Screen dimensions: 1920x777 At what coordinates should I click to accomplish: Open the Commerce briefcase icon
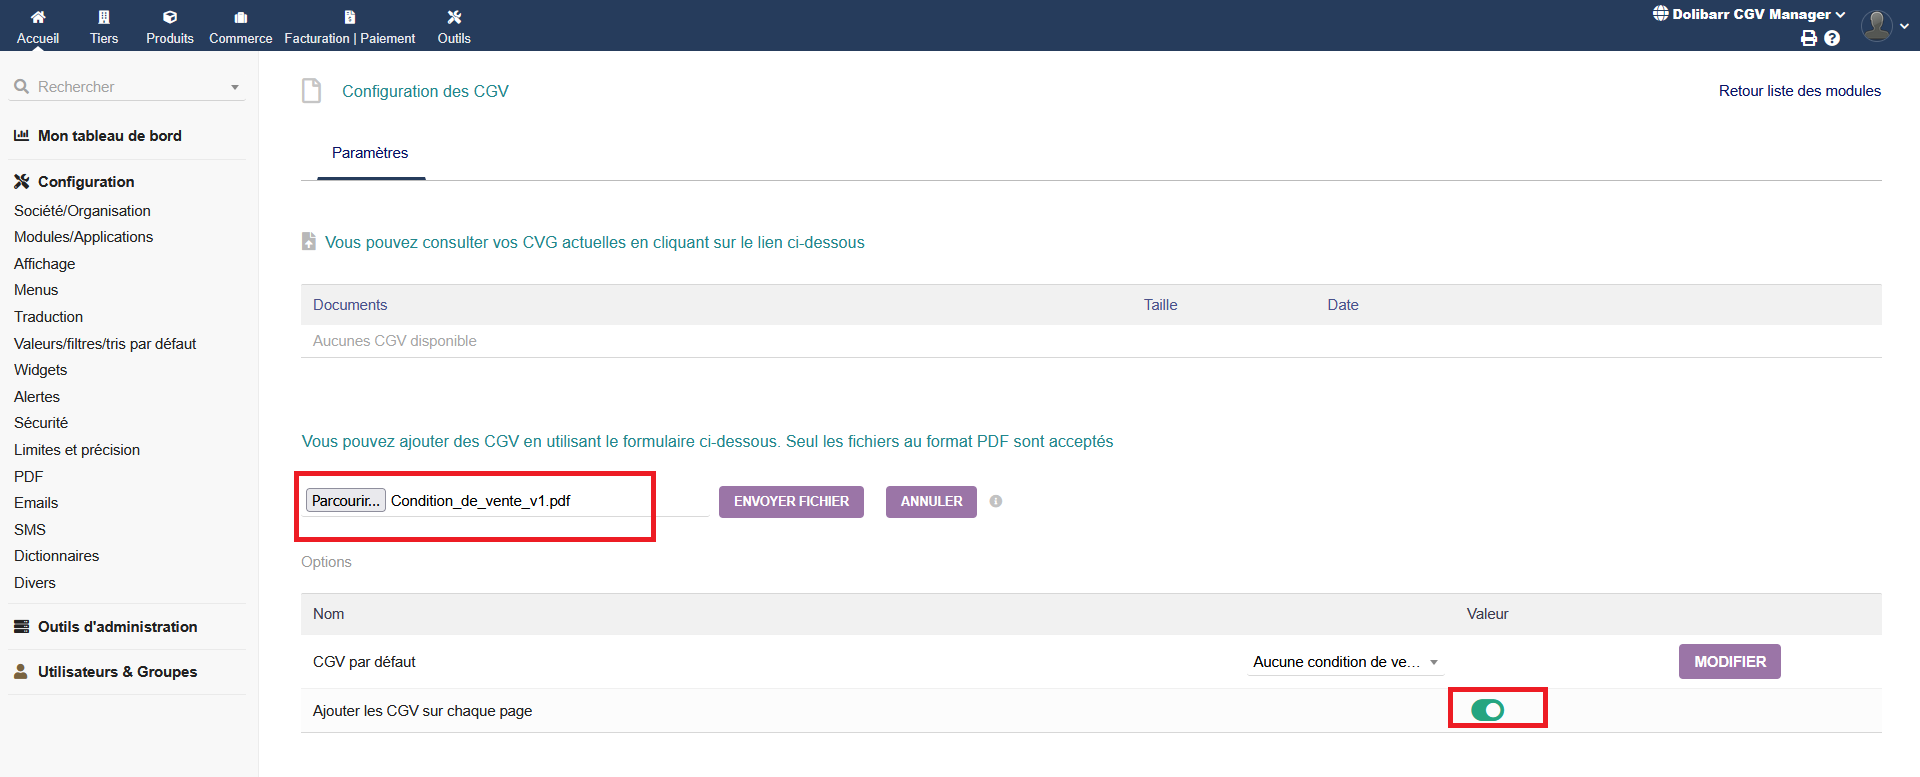click(240, 17)
